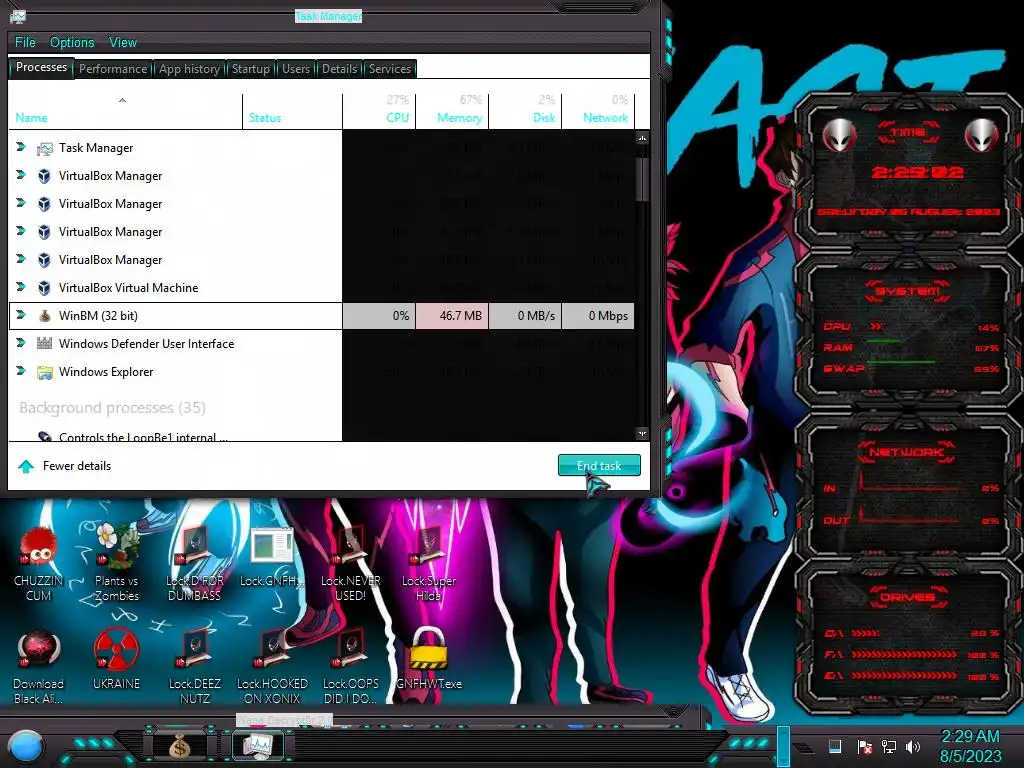
Task: Click the network tray icon
Action: tap(889, 747)
